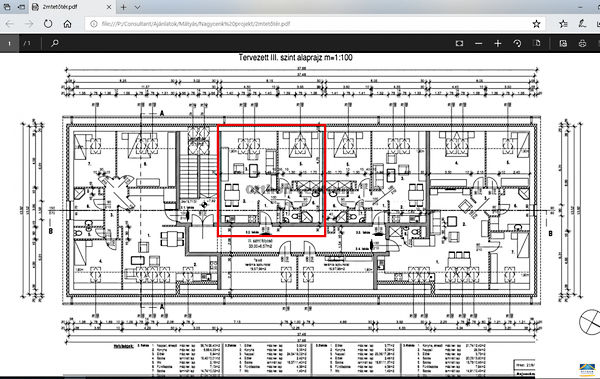Viewport: 600px width, 379px height.
Task: Click the fit to page icon
Action: [459, 43]
